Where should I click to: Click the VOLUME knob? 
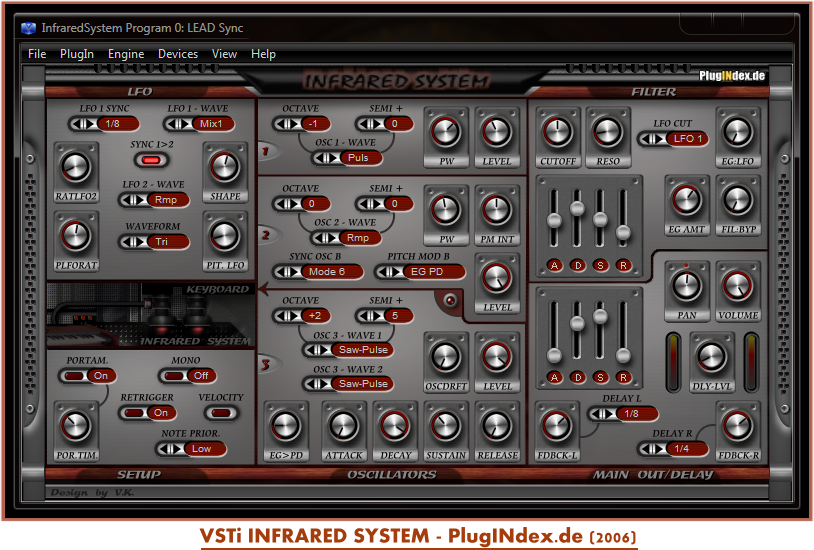coord(738,287)
